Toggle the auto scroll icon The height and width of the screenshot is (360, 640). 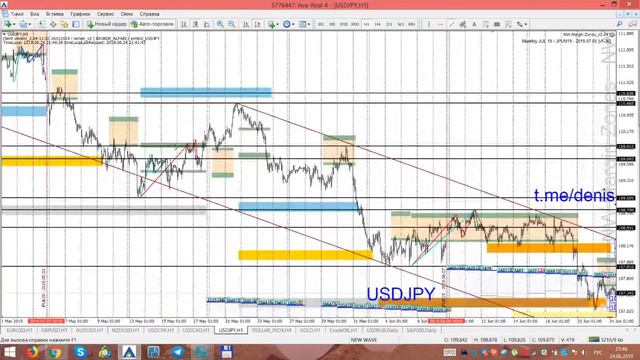pyautogui.click(x=246, y=24)
